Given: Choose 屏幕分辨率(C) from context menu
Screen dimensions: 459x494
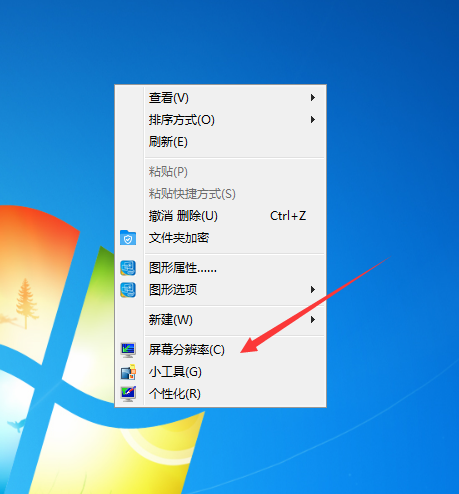Looking at the screenshot, I should pos(220,350).
